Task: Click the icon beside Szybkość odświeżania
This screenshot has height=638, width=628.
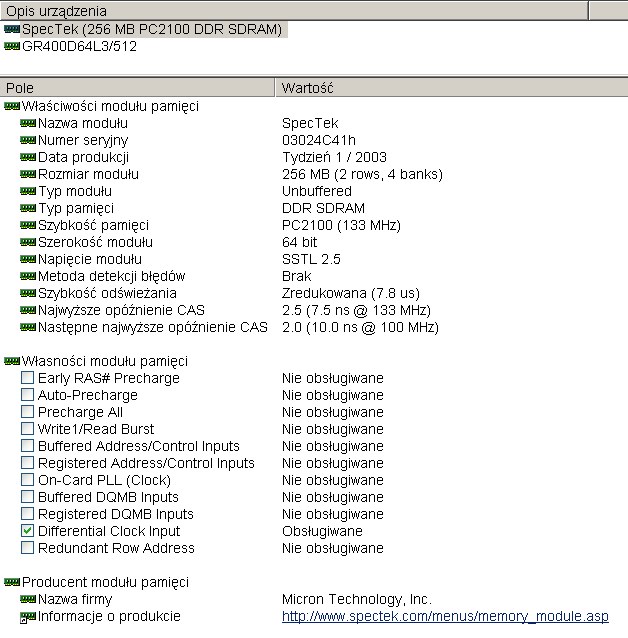Action: pos(28,293)
